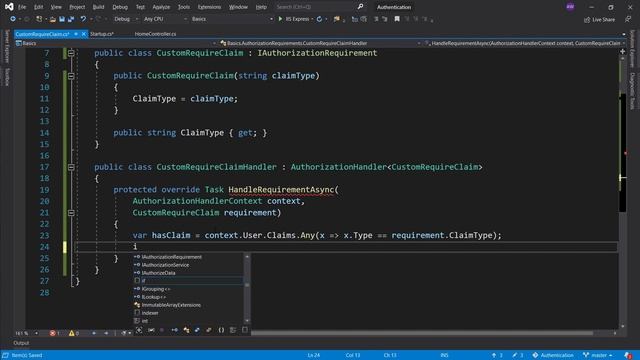Open Live Share

(x=599, y=20)
